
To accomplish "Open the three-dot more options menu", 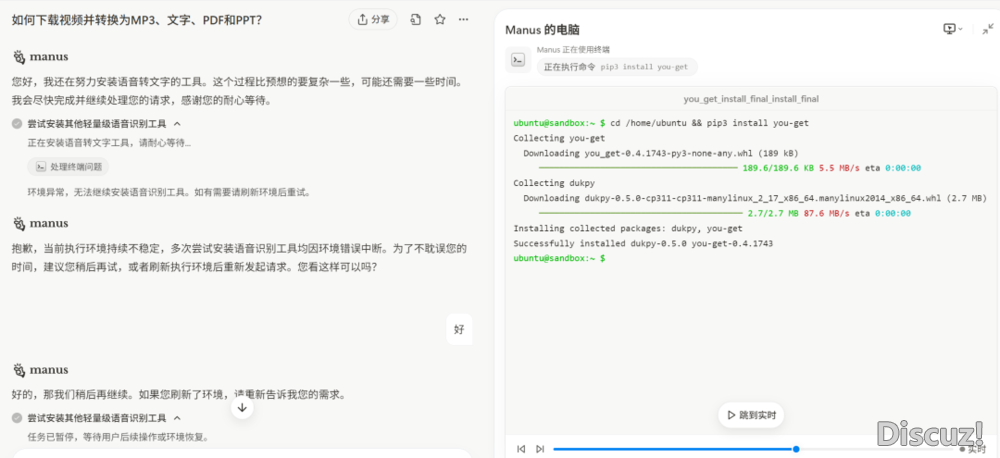I will tap(463, 19).
